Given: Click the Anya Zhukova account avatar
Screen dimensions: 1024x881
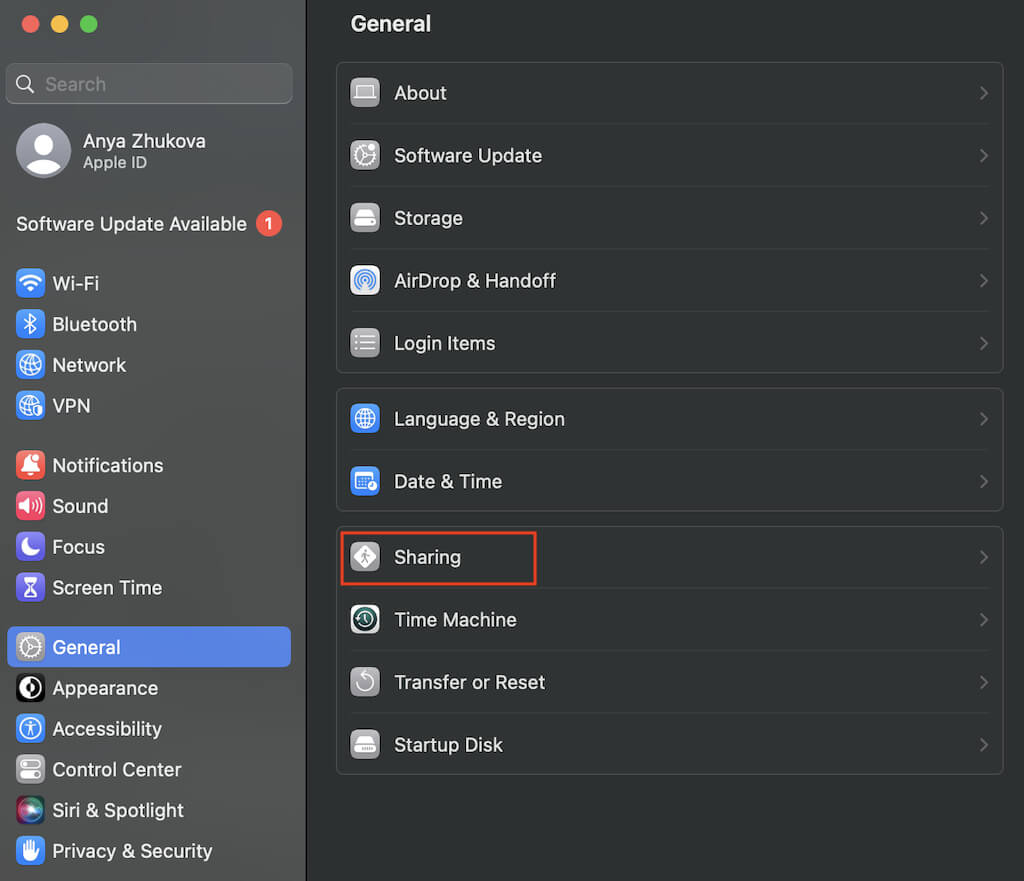Looking at the screenshot, I should [44, 150].
